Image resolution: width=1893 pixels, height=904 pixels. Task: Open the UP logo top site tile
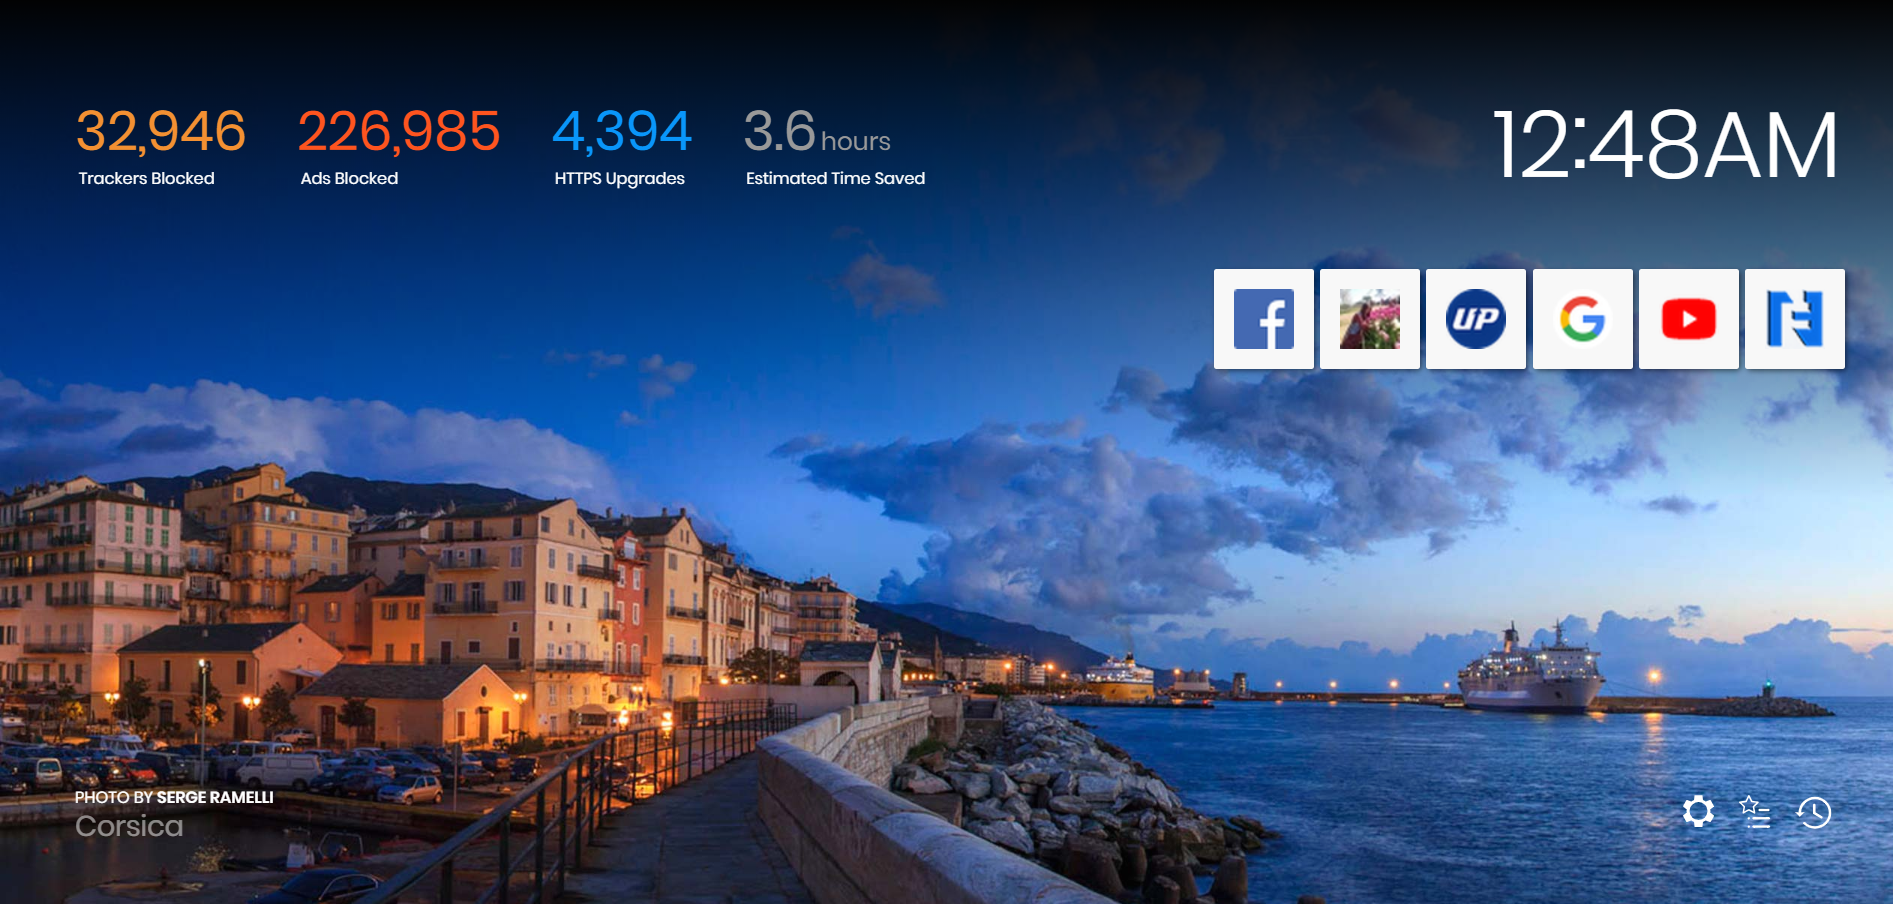pyautogui.click(x=1475, y=319)
